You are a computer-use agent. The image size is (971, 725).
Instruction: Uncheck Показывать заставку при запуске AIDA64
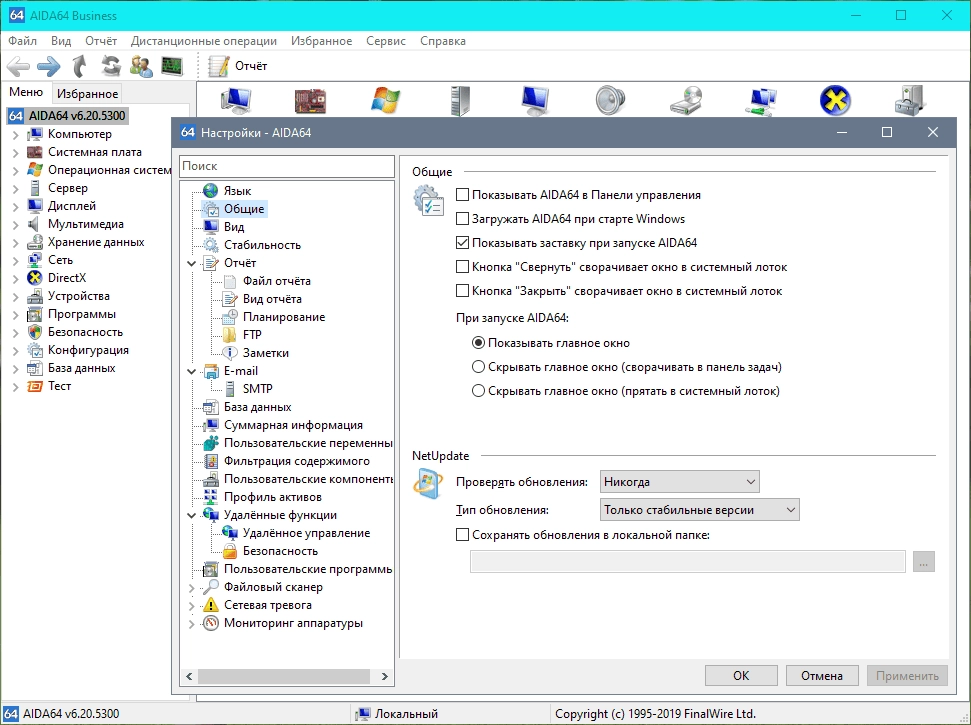[x=462, y=243]
